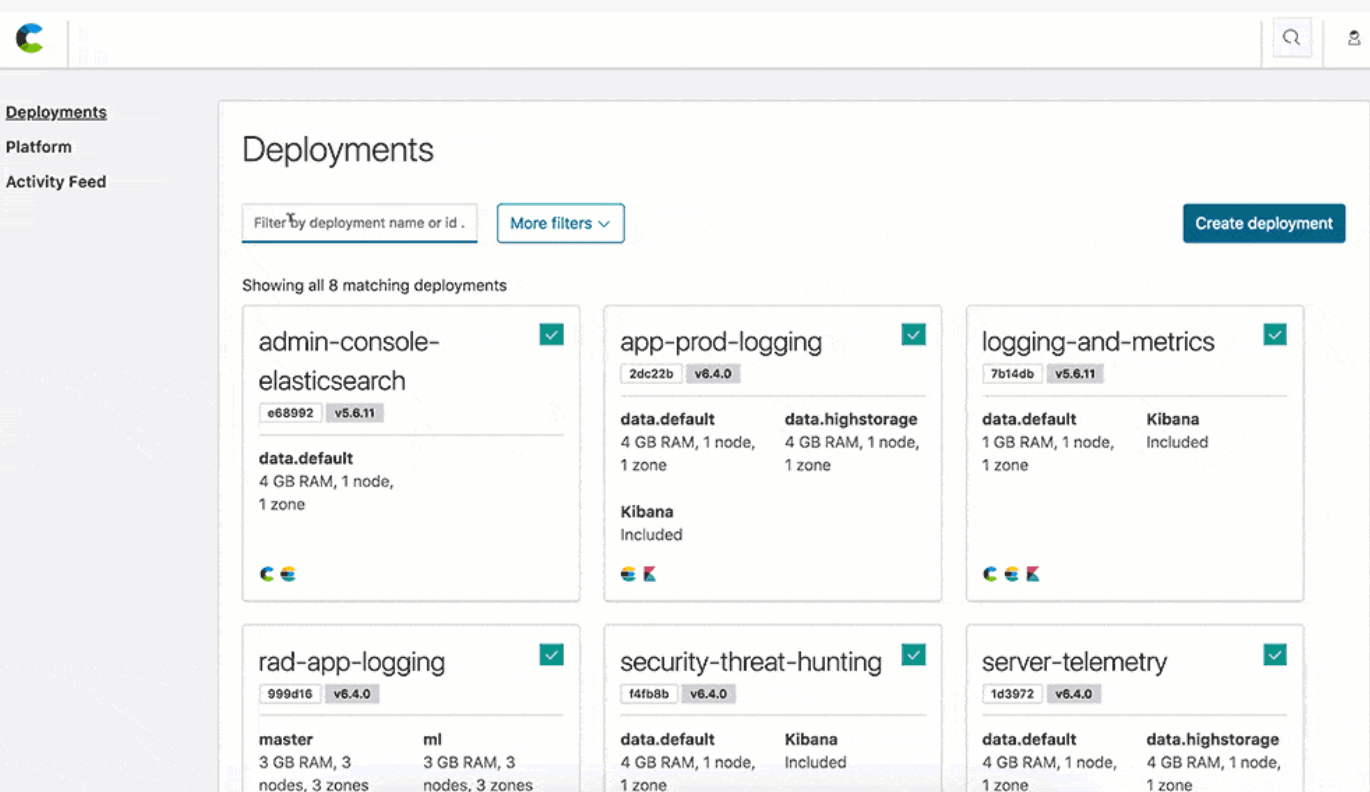Expand the More filters dropdown
This screenshot has width=1370, height=792.
(561, 223)
